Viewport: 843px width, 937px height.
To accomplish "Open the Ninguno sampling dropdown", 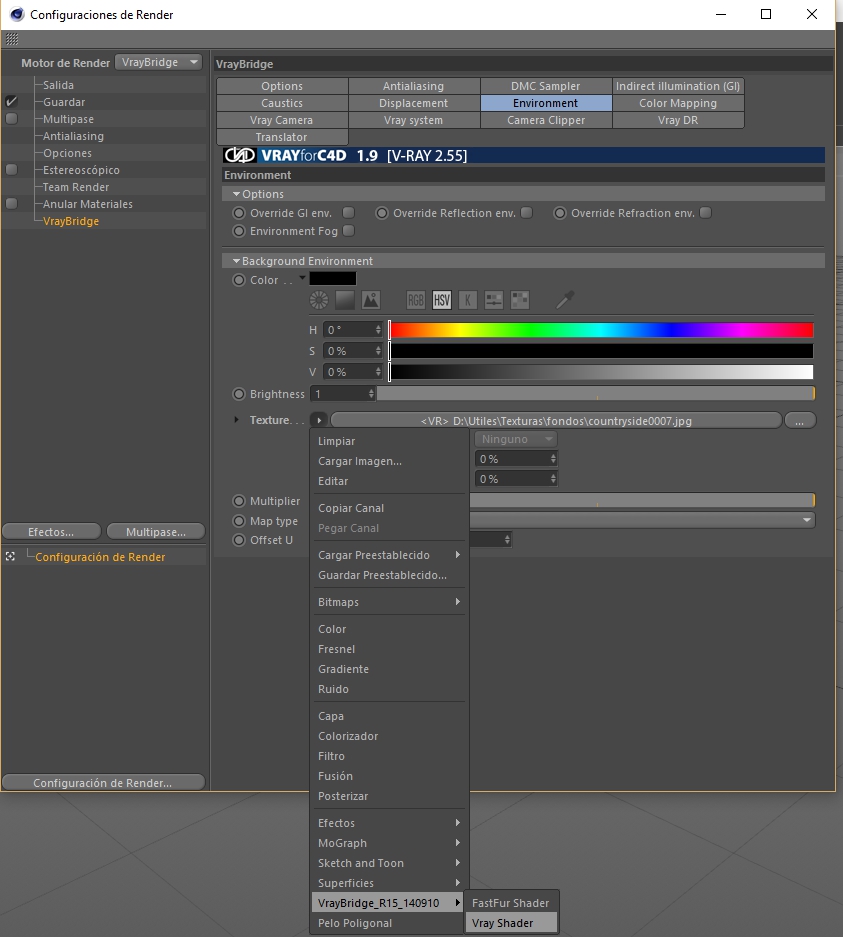I will 516,439.
